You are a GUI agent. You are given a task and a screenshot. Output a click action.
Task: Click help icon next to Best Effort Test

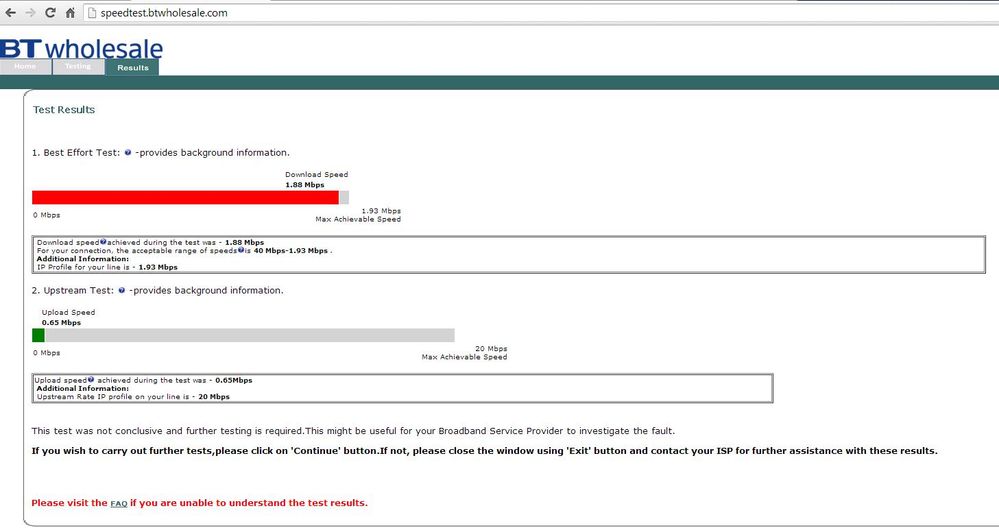click(127, 153)
